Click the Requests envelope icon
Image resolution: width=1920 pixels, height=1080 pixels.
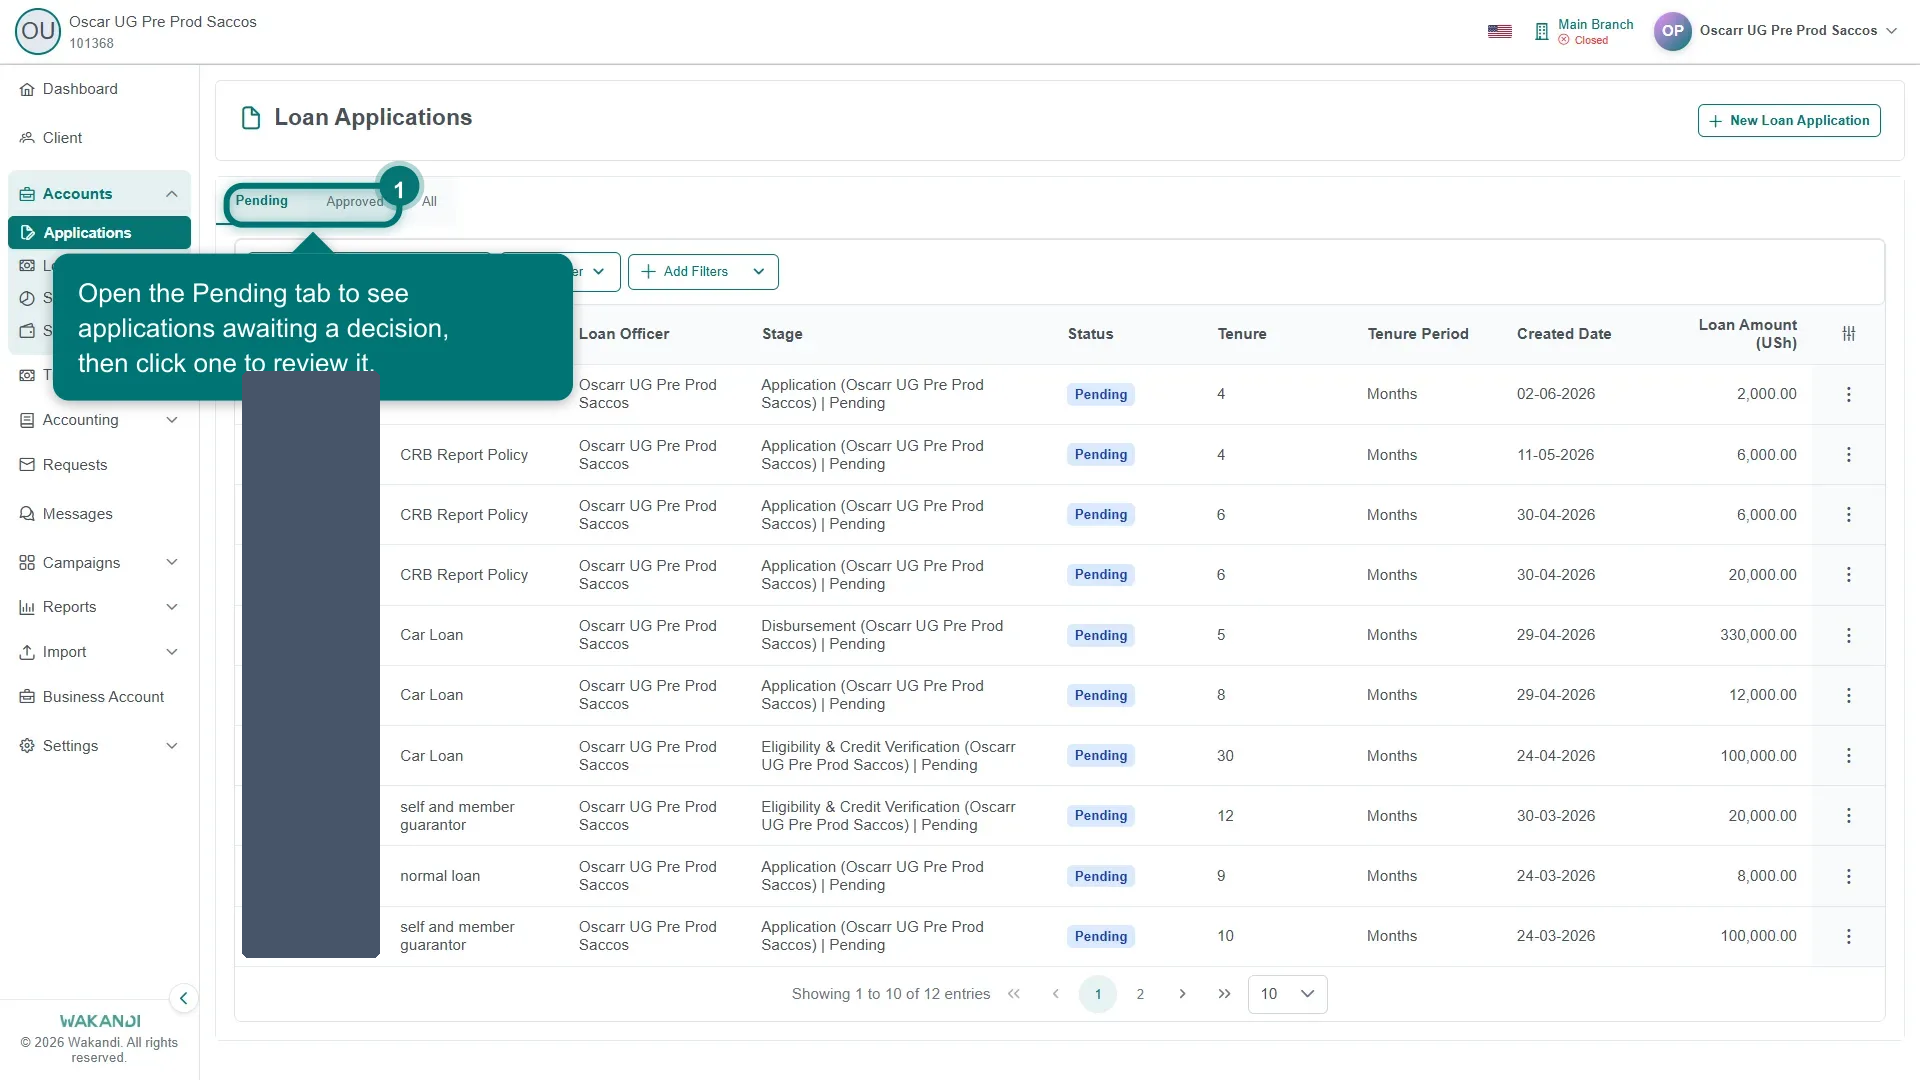point(27,465)
